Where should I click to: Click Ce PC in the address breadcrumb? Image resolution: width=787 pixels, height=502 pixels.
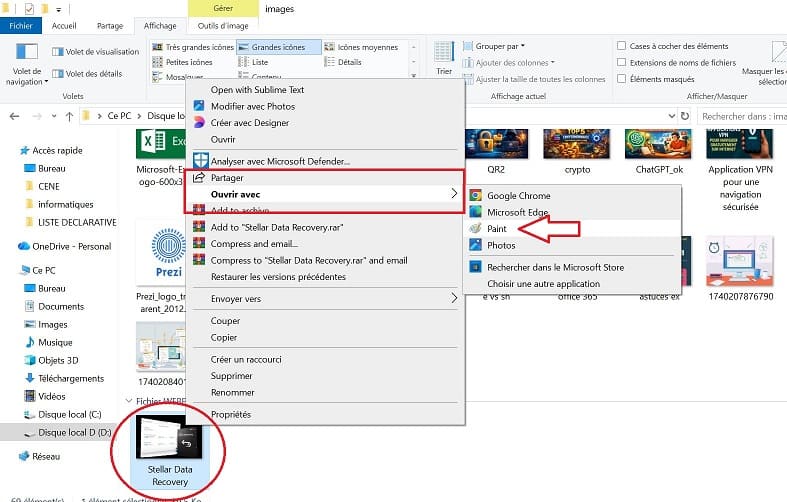(x=119, y=116)
